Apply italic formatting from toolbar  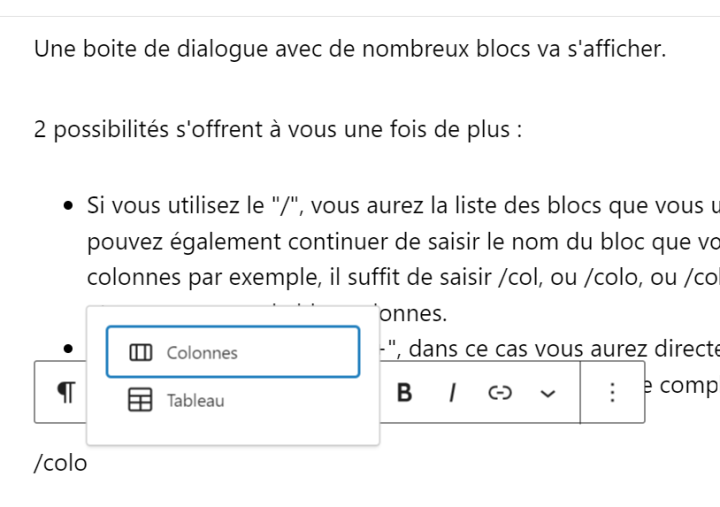[x=452, y=393]
